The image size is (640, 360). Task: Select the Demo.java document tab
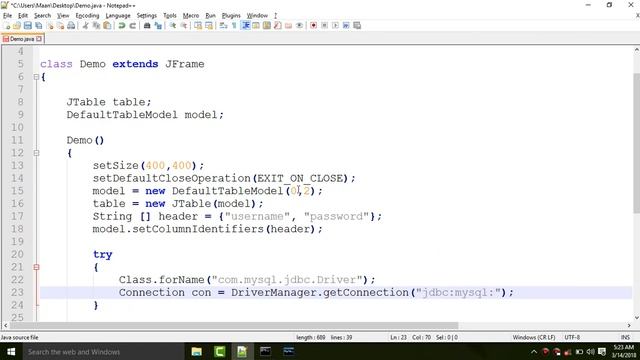(x=22, y=39)
